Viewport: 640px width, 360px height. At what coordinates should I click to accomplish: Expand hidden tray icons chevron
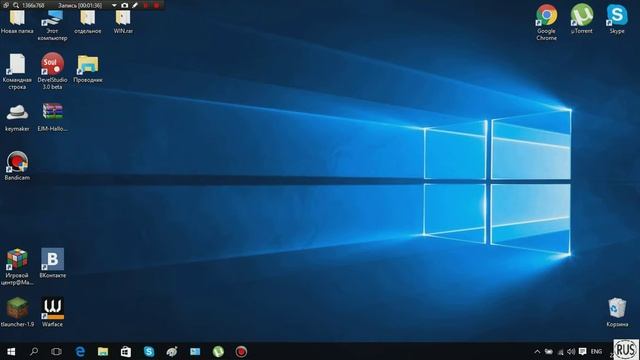537,351
